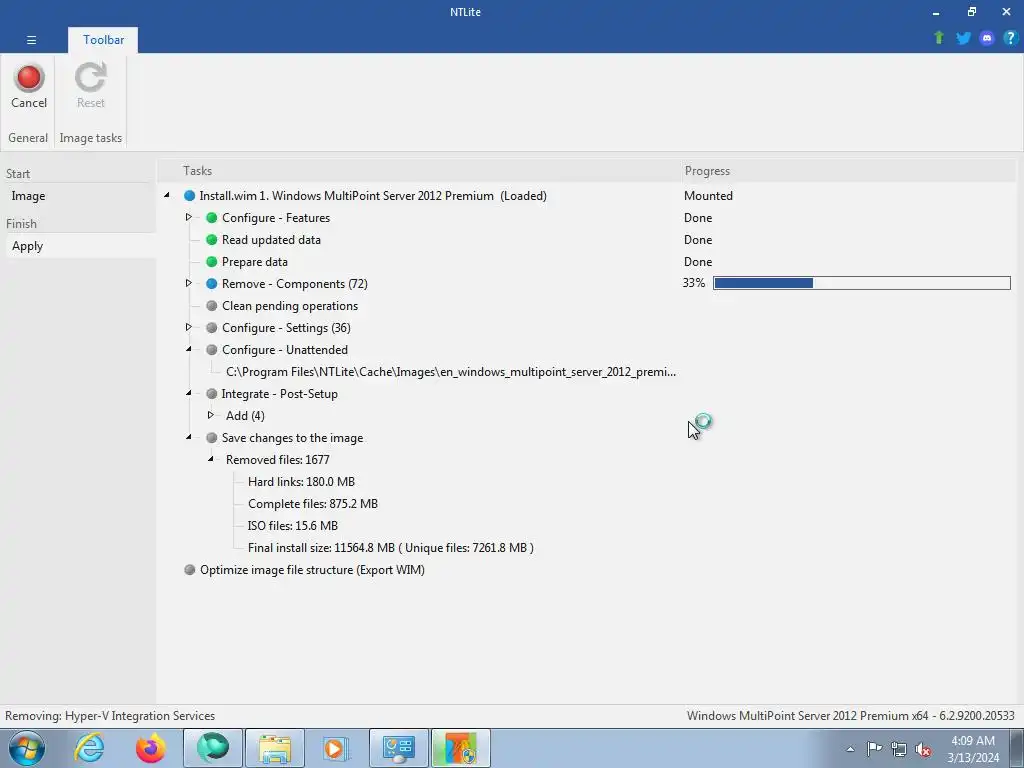Click the 33% progress bar
This screenshot has height=768, width=1024.
862,283
